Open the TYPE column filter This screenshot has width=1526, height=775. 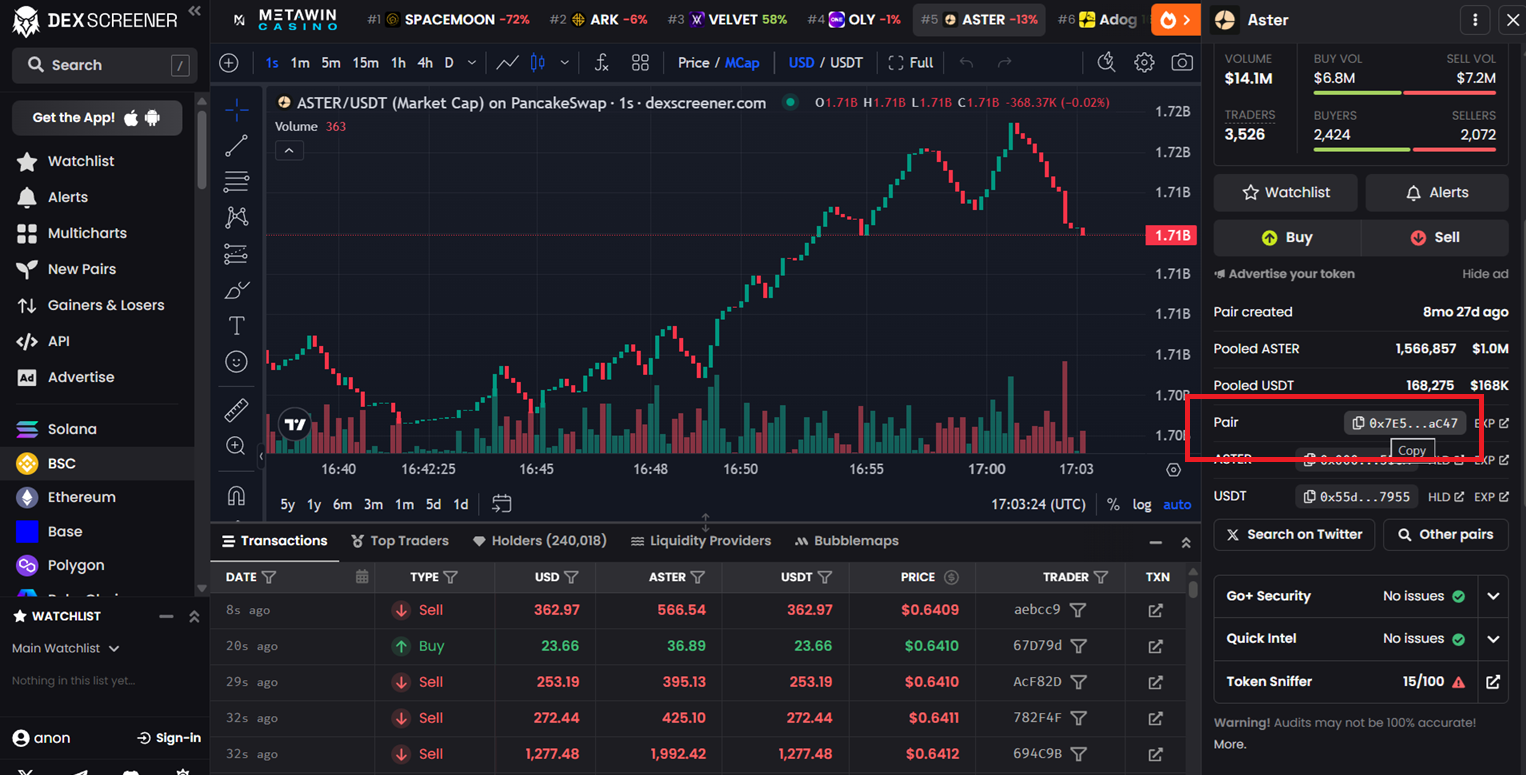coord(450,577)
